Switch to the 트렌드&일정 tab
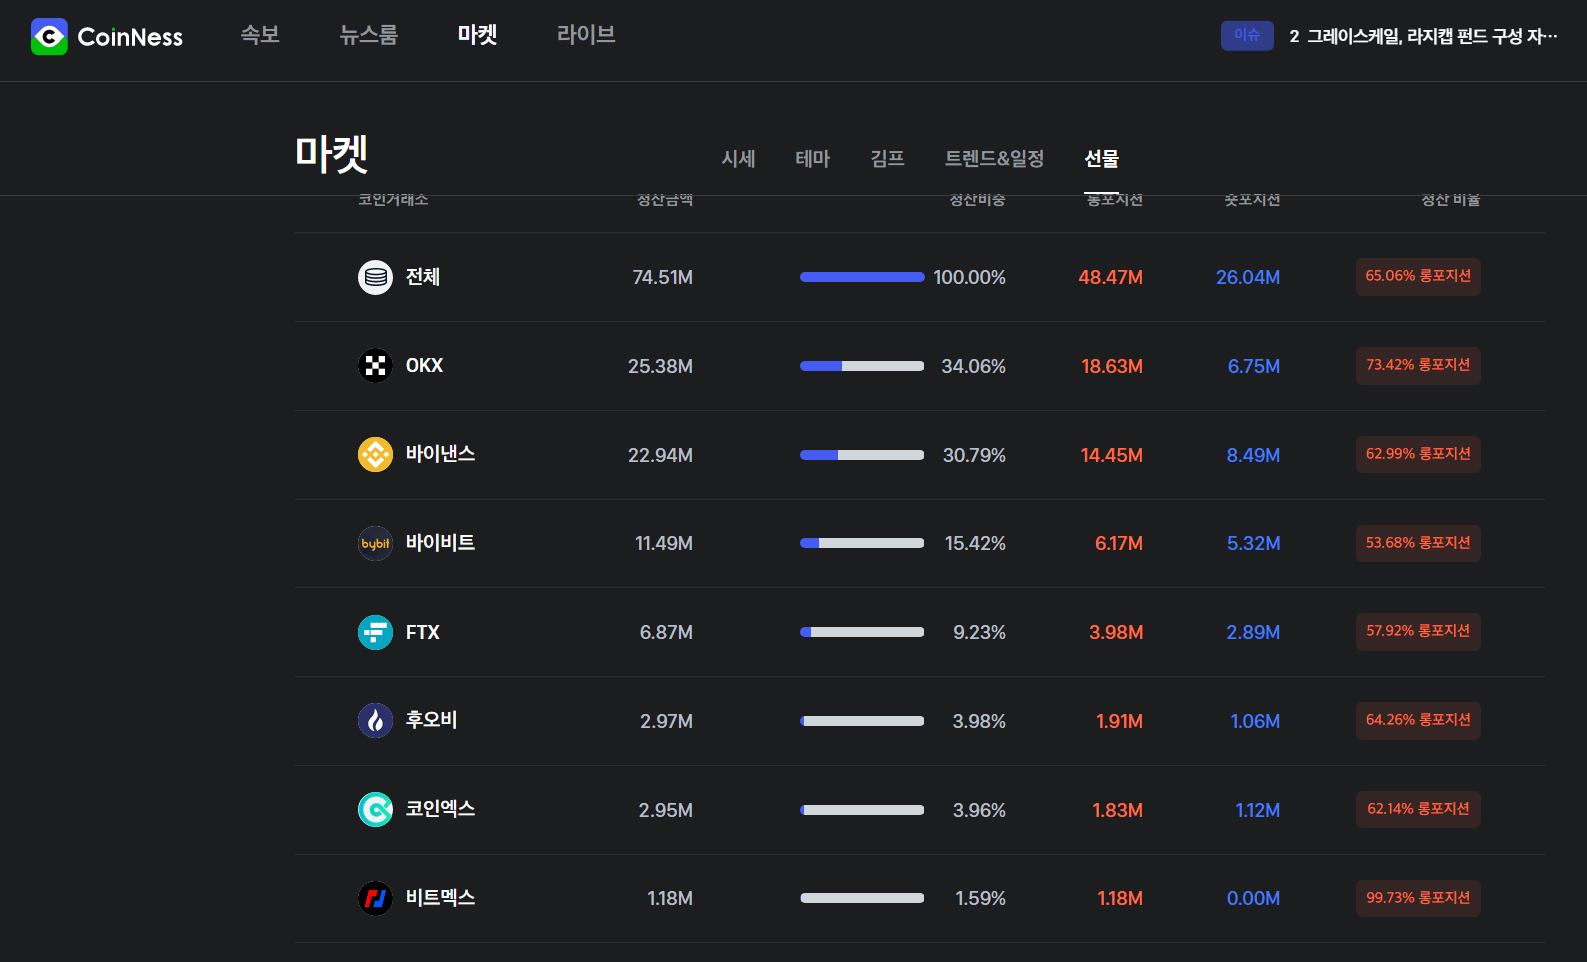This screenshot has height=962, width=1587. pyautogui.click(x=994, y=159)
